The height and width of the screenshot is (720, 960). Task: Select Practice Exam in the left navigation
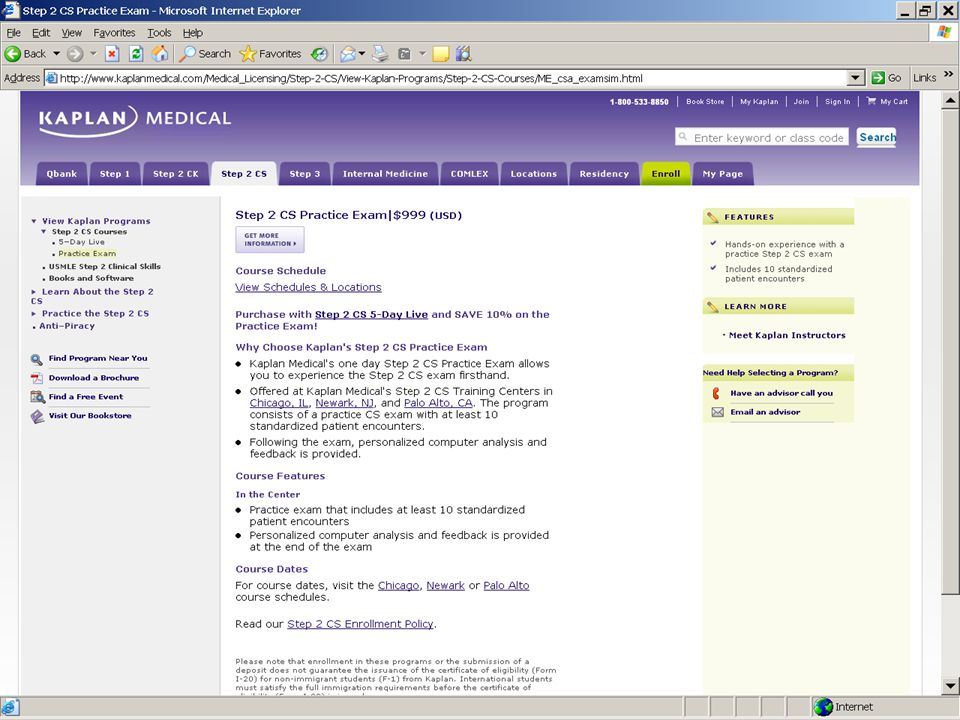click(87, 253)
